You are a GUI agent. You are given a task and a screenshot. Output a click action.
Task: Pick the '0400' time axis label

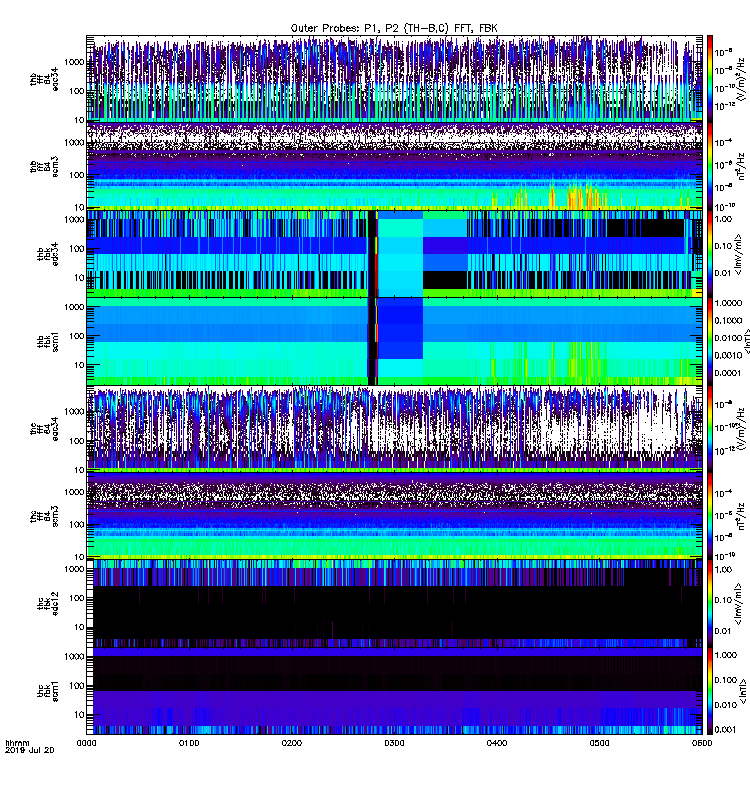497,743
